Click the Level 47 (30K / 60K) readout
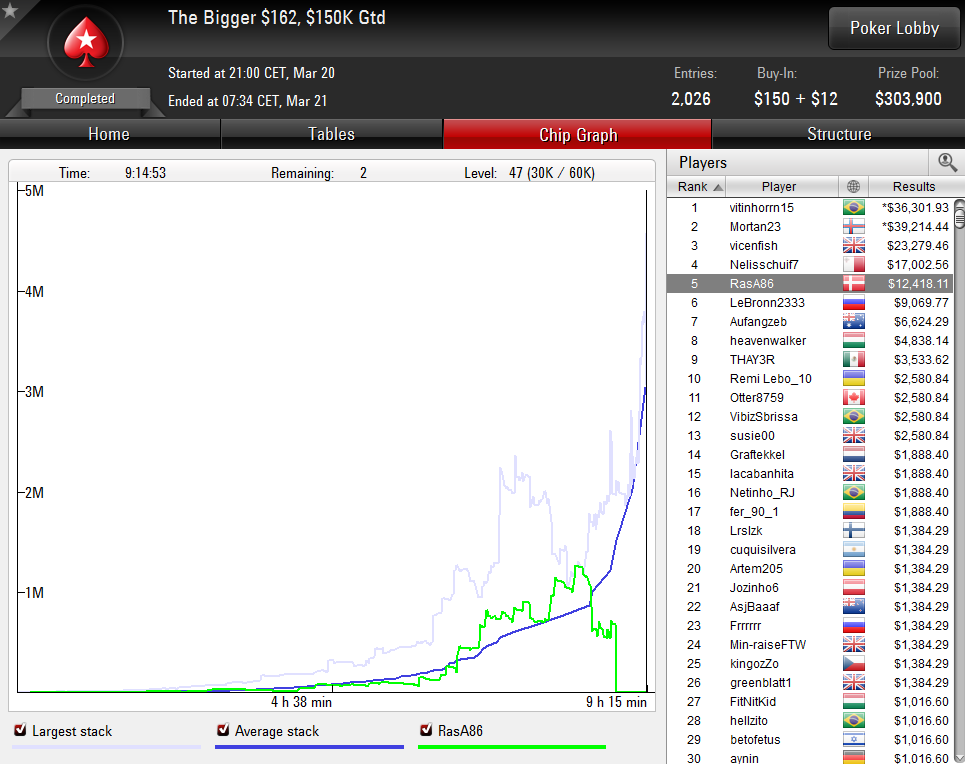The image size is (965, 764). (529, 173)
